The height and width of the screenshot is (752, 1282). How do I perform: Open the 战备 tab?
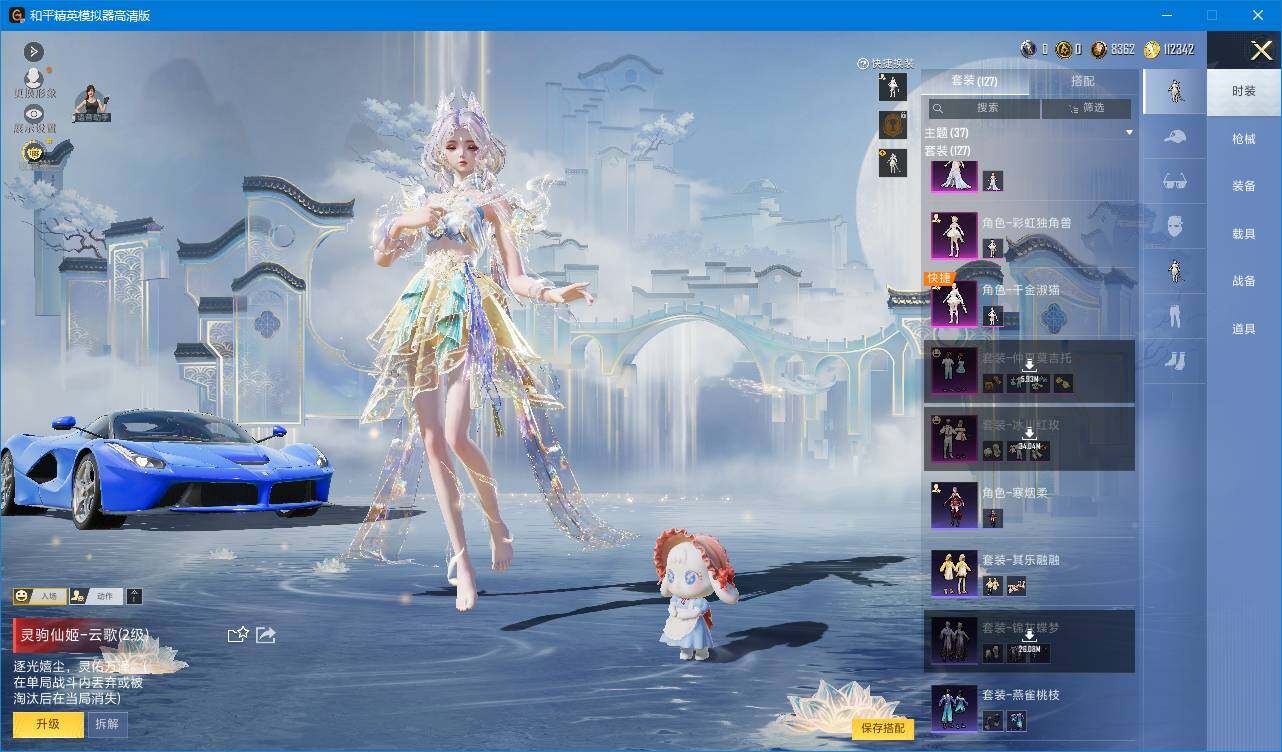1244,281
